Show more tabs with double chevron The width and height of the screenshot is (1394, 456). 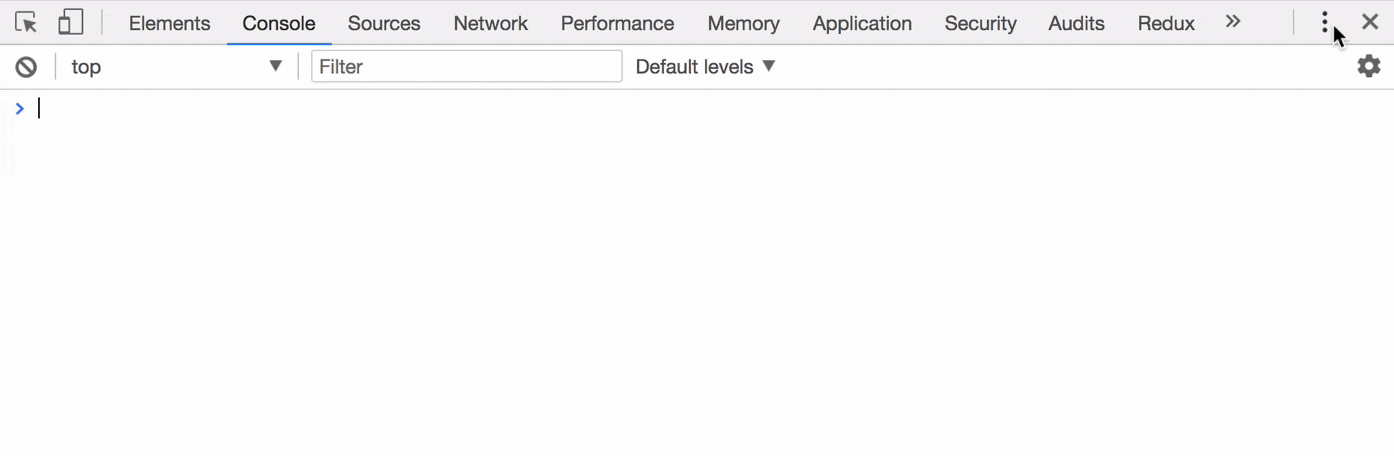tap(1233, 21)
